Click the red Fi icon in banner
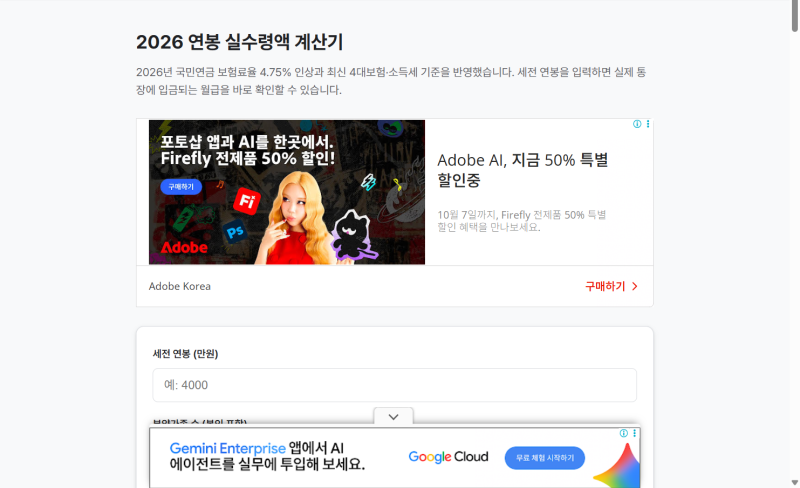The height and width of the screenshot is (488, 800). [247, 201]
